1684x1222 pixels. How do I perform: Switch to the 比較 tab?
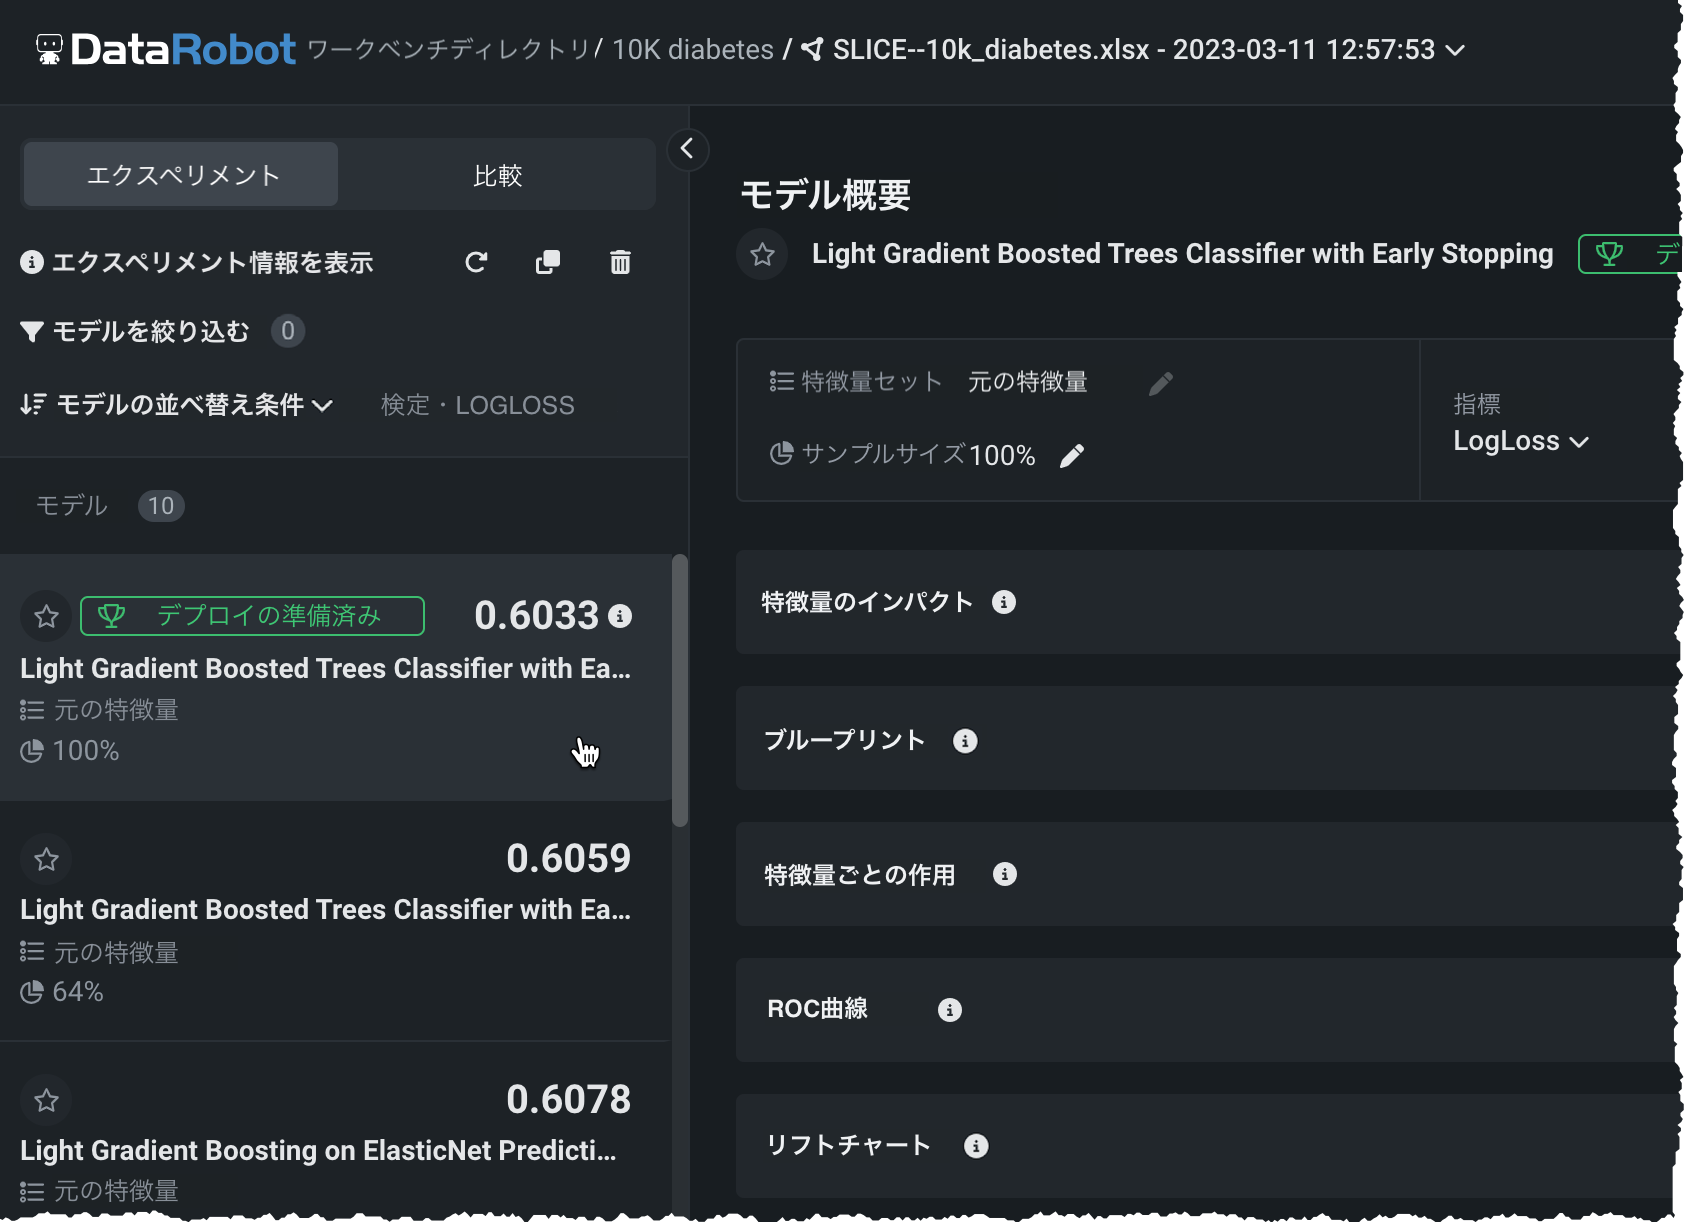coord(497,175)
